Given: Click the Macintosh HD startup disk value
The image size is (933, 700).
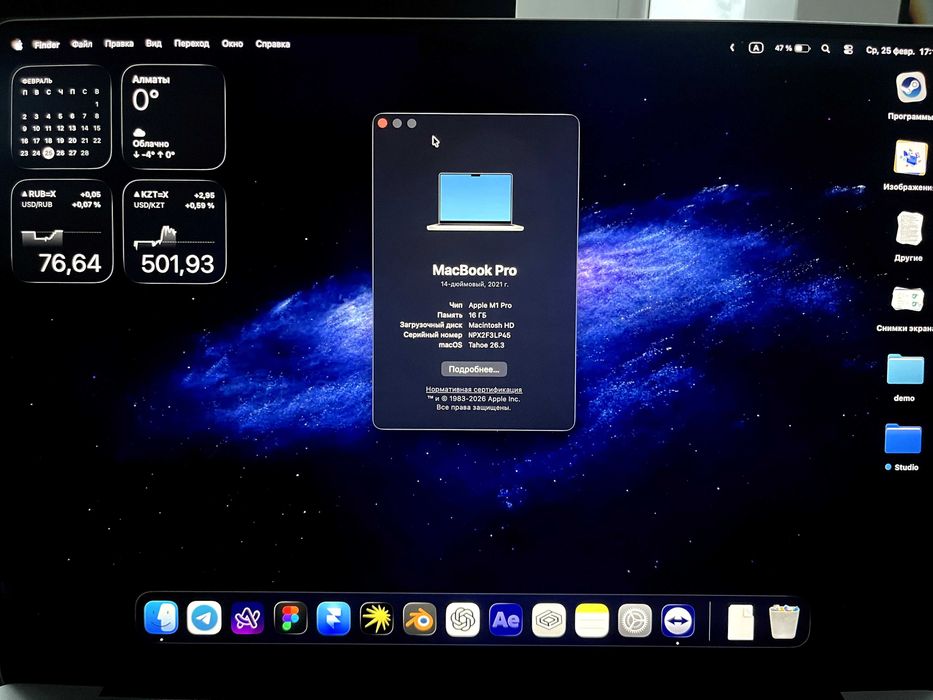Looking at the screenshot, I should [x=491, y=326].
